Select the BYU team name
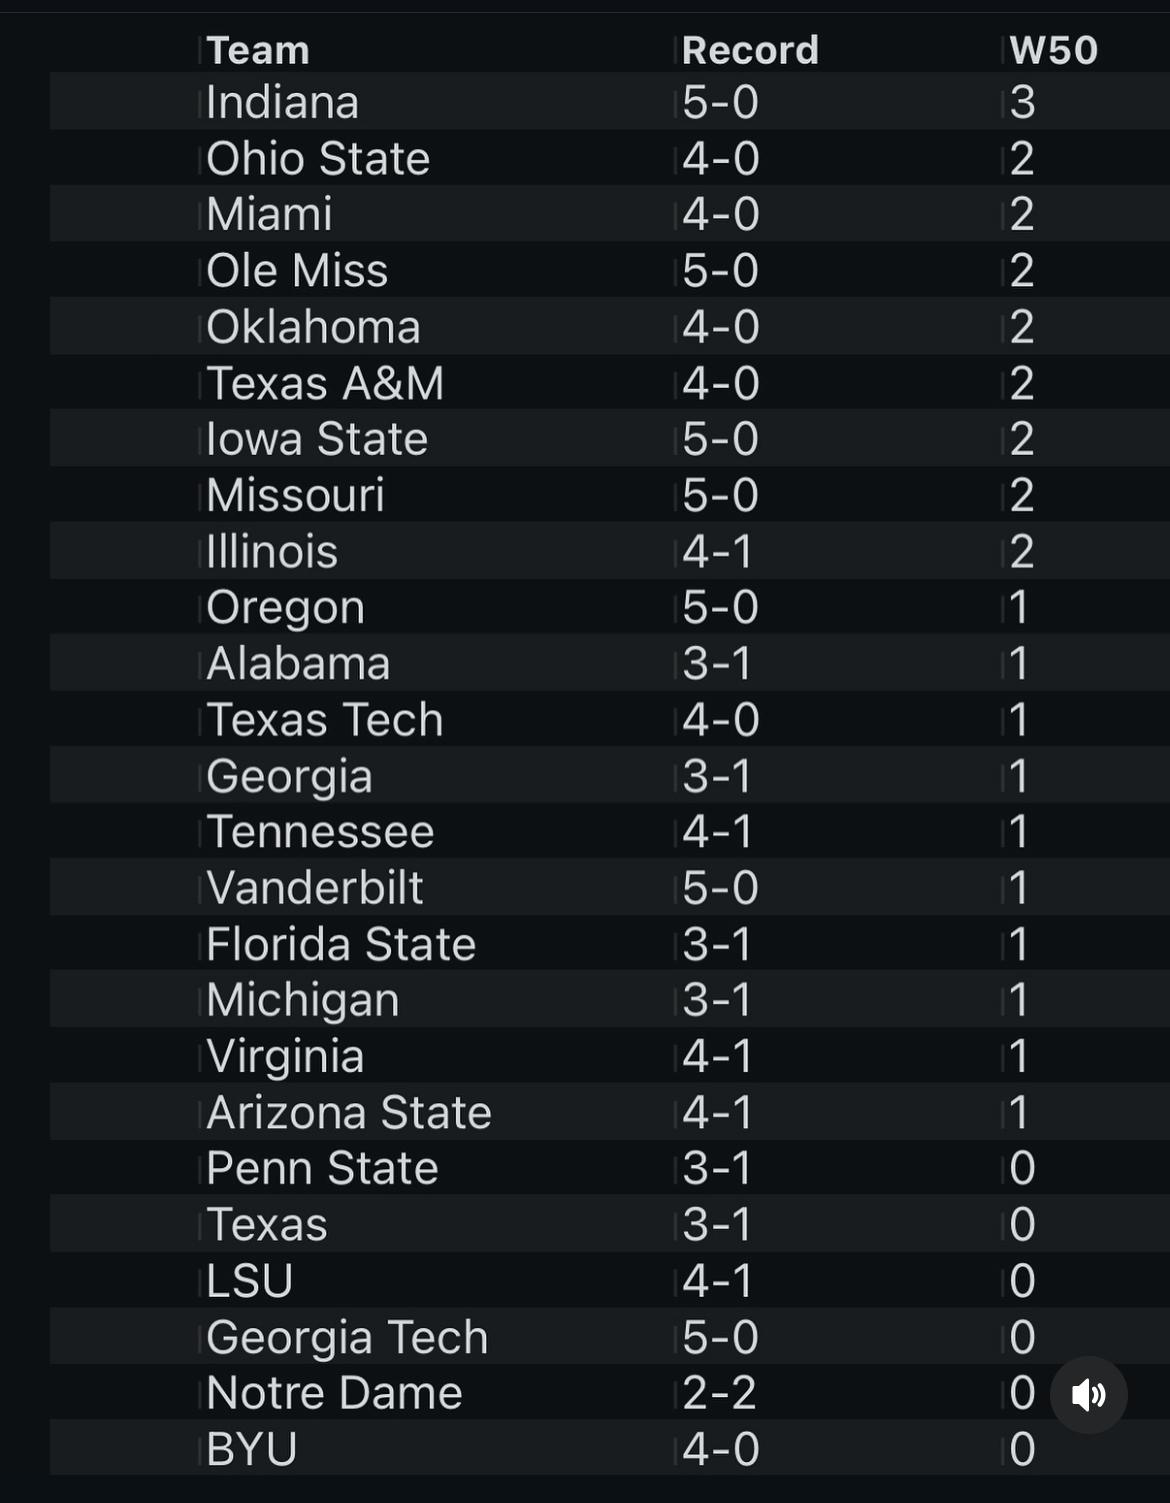Screen dimensions: 1170x1503 (252, 1449)
